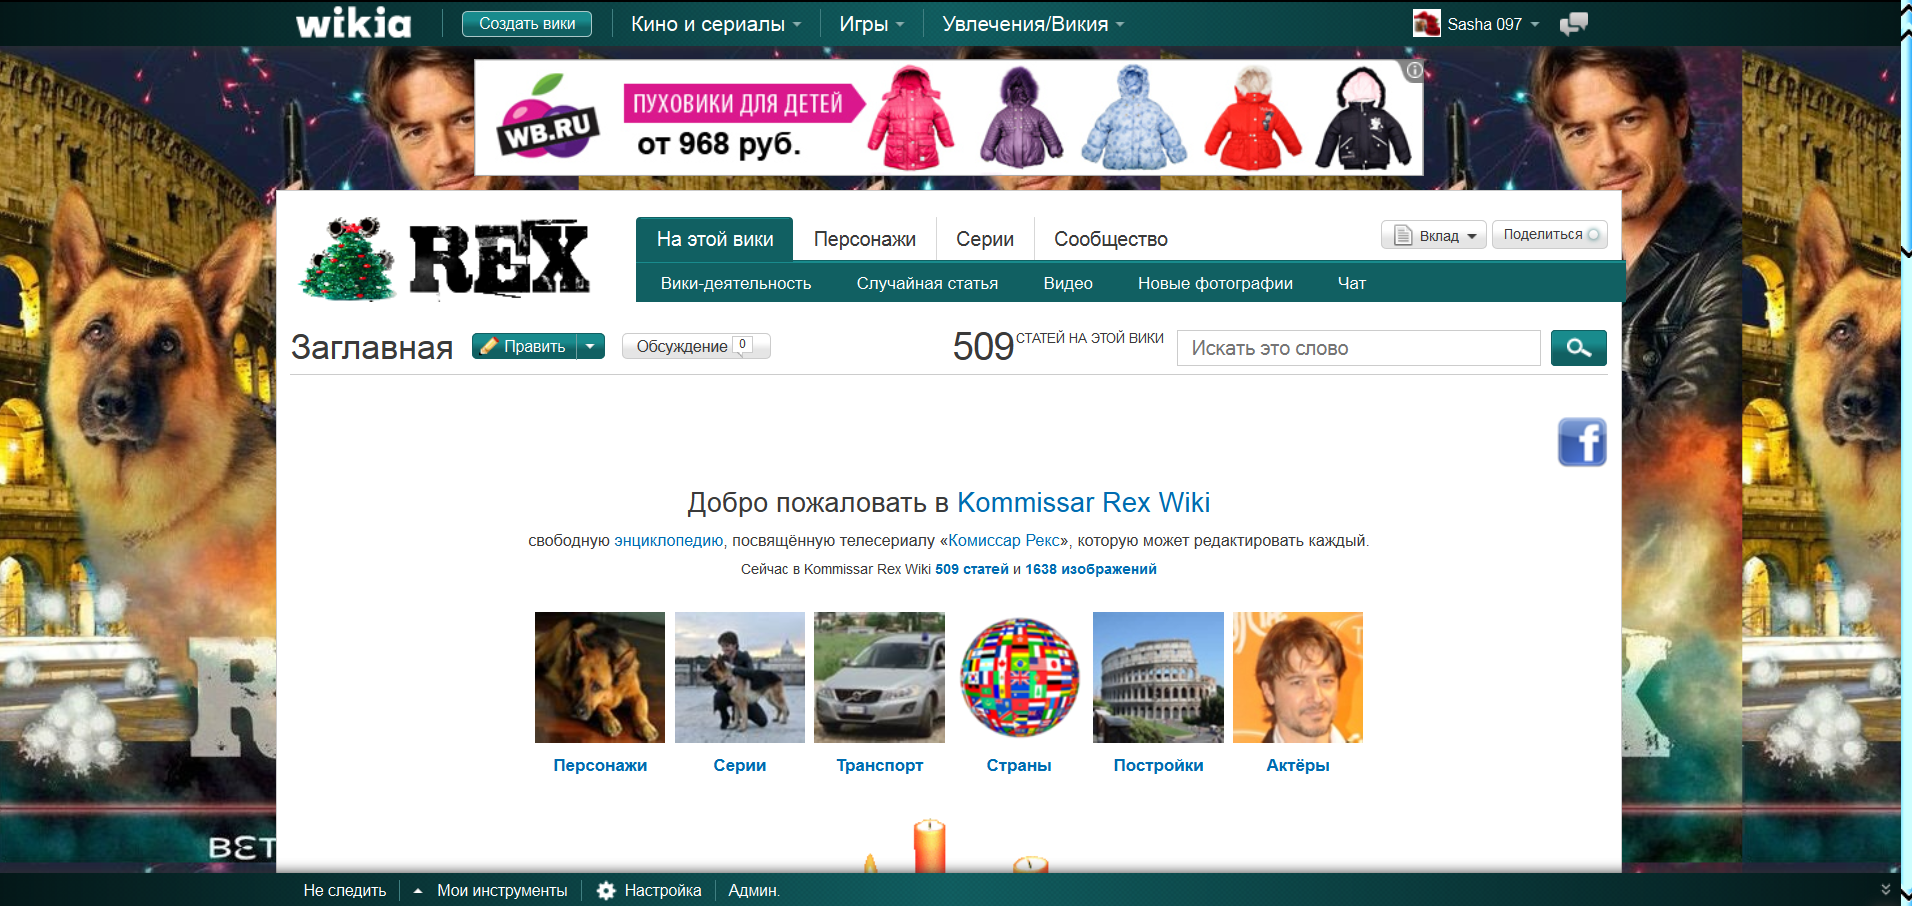Open the Серии navigation tab

(984, 239)
